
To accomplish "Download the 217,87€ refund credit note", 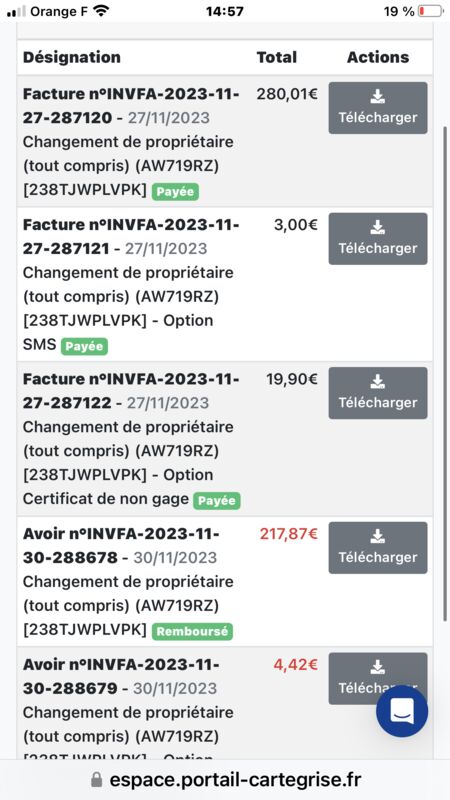I will tap(378, 547).
